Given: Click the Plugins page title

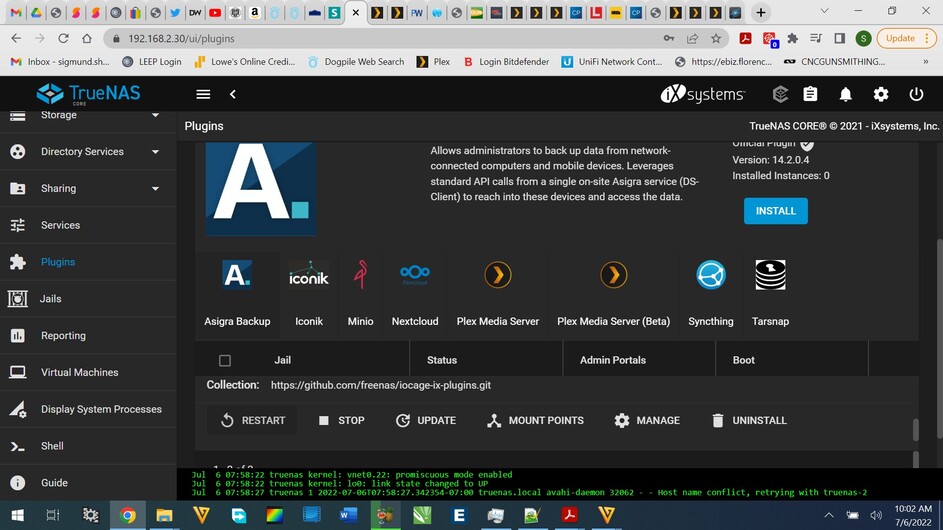Looking at the screenshot, I should 204,126.
